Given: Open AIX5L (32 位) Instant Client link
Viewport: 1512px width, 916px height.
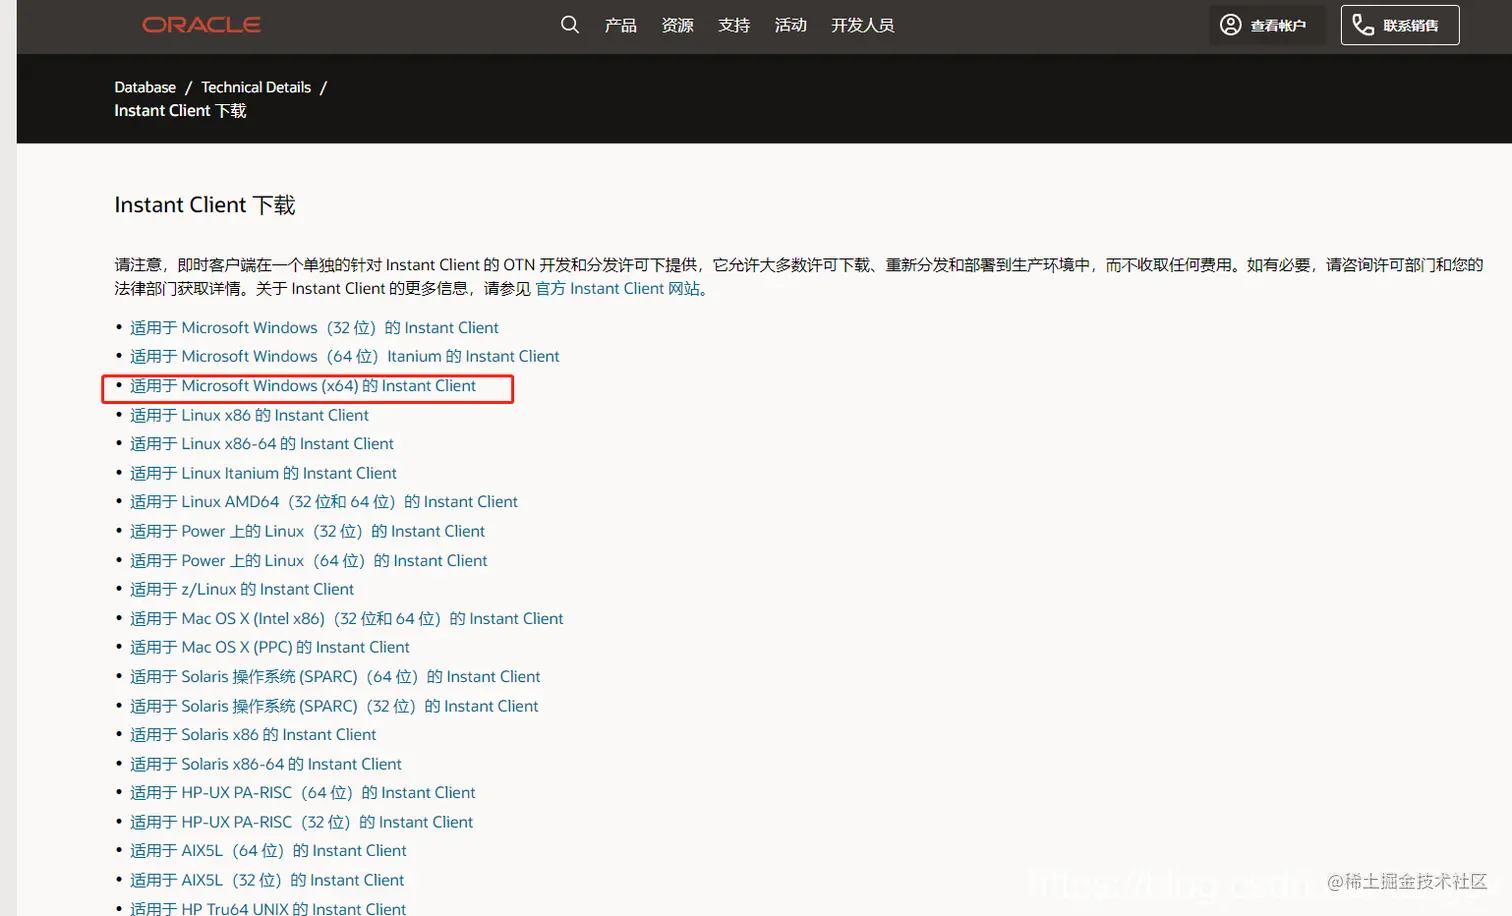Looking at the screenshot, I should 267,880.
